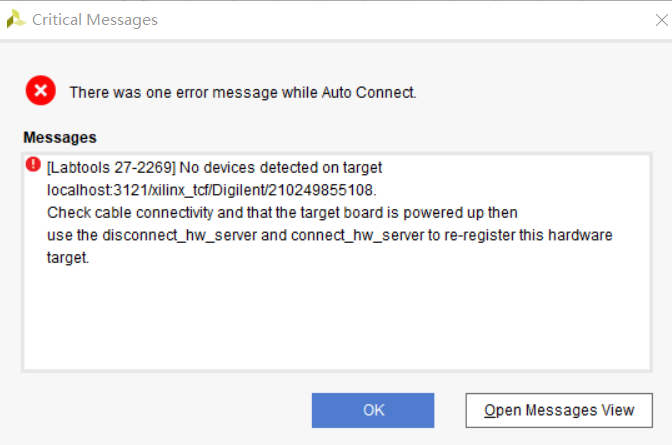672x445 pixels.
Task: Click the empty area of messages list box
Action: click(x=337, y=317)
